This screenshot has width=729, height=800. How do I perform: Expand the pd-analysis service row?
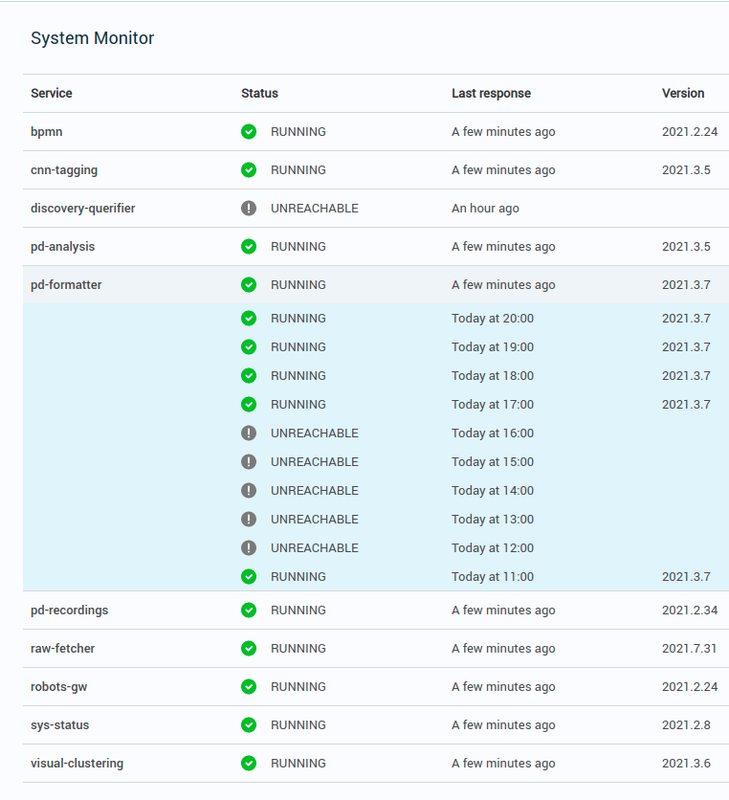376,246
